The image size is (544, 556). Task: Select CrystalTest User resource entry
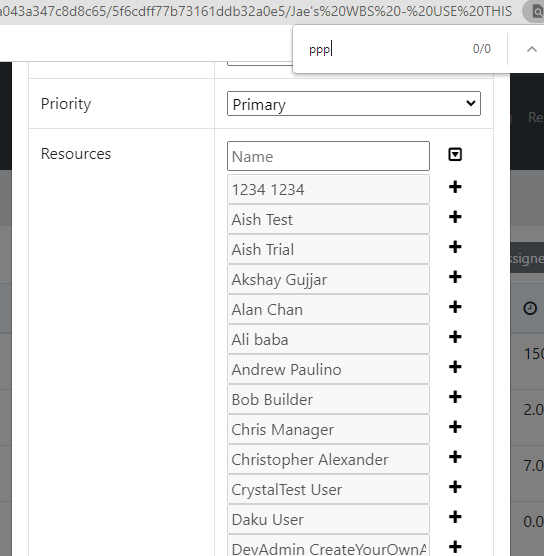tap(328, 489)
